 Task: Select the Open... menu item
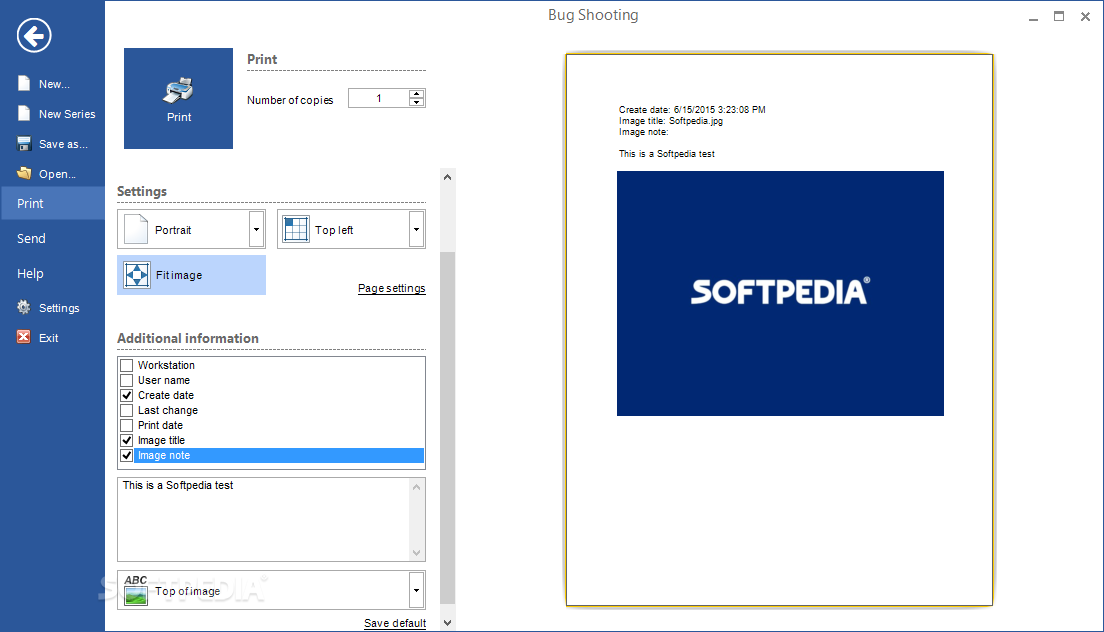pos(57,174)
